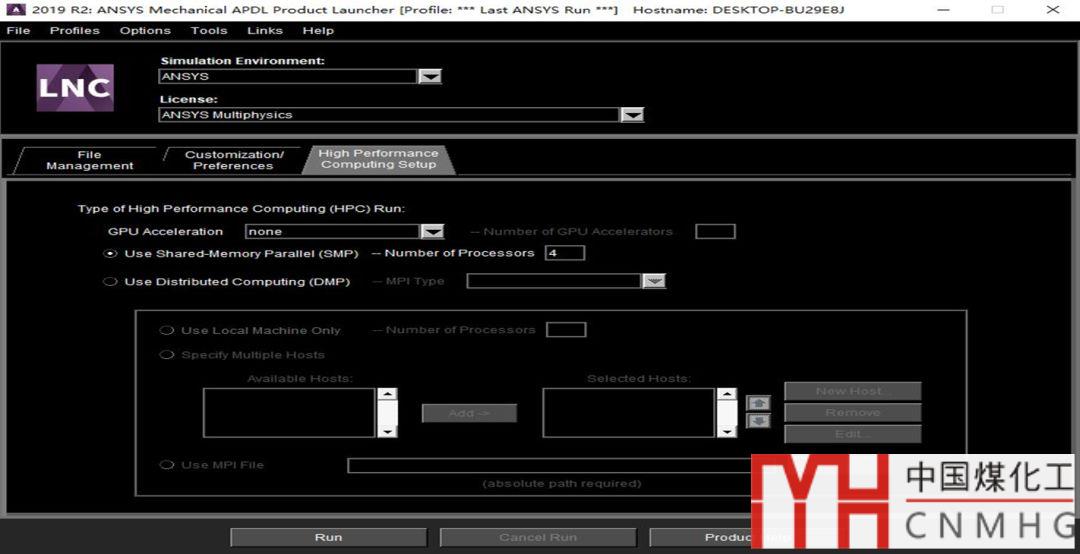The image size is (1080, 554).
Task: Expand the GPU Acceleration dropdown arrow
Action: pos(432,232)
